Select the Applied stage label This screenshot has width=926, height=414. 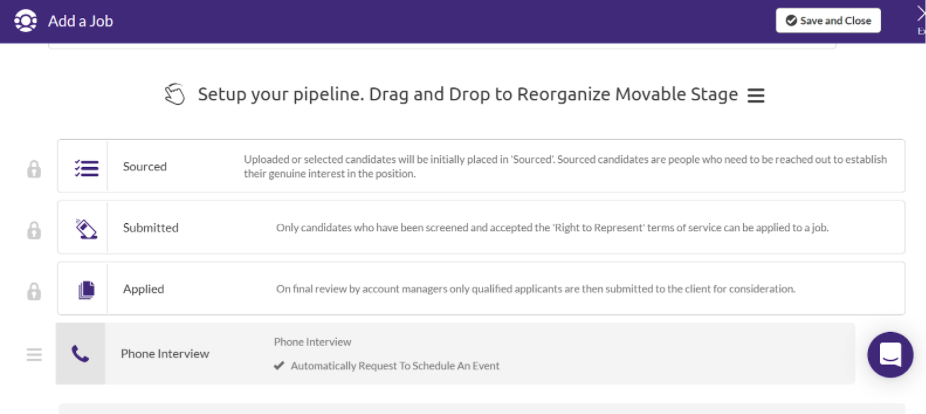144,289
